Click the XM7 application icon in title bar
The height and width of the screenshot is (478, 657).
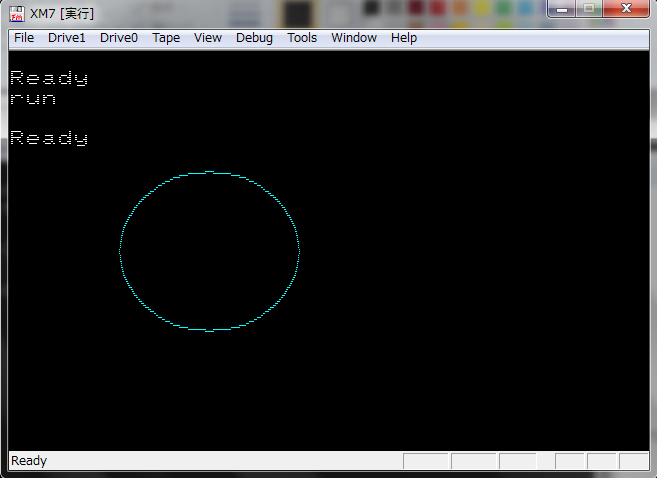(x=17, y=13)
